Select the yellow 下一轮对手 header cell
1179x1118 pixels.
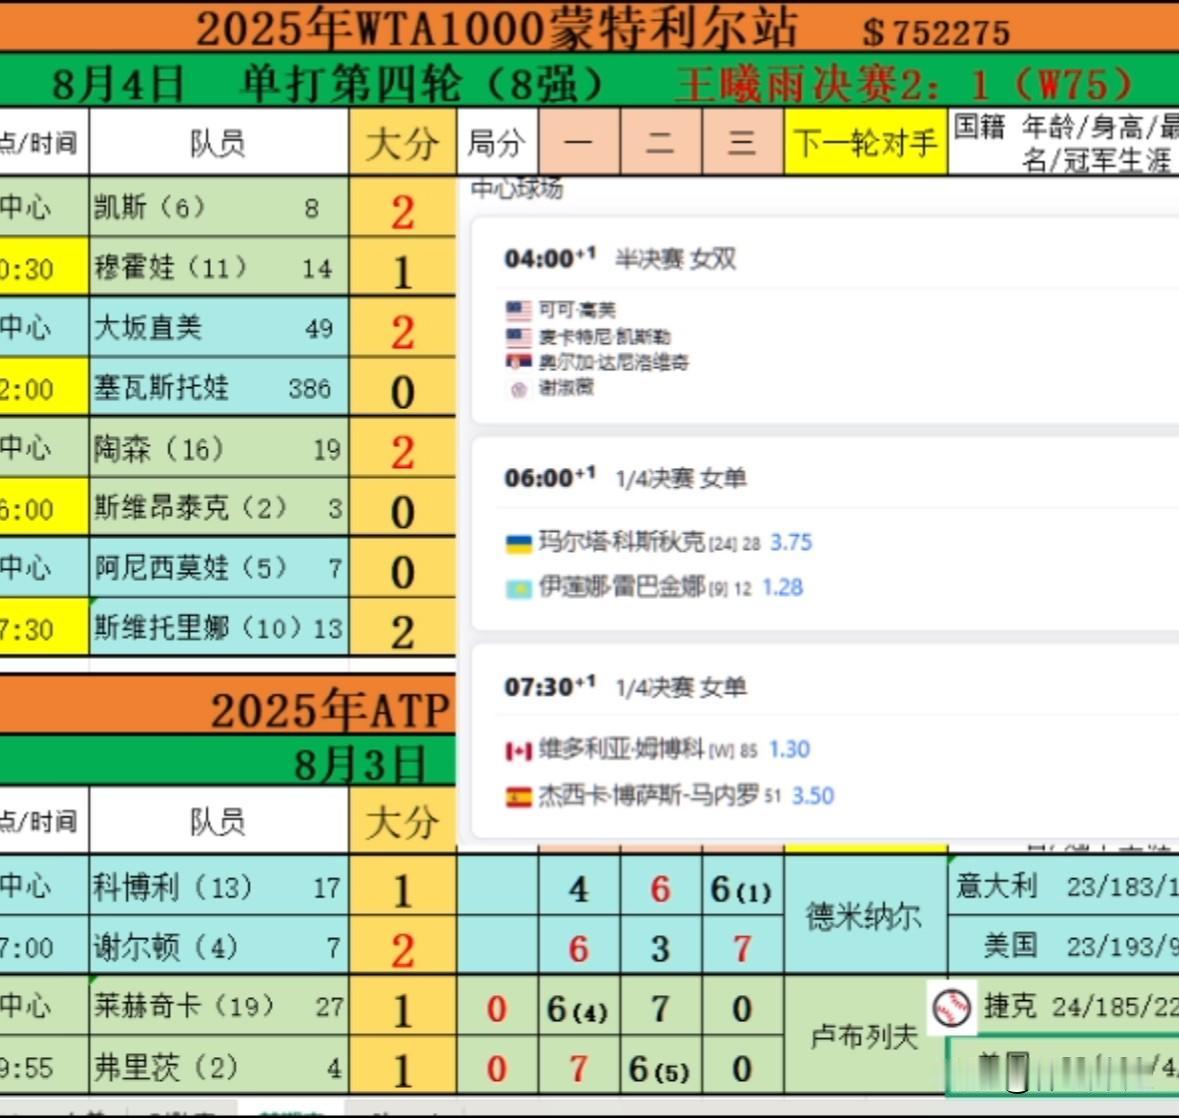pyautogui.click(x=865, y=141)
